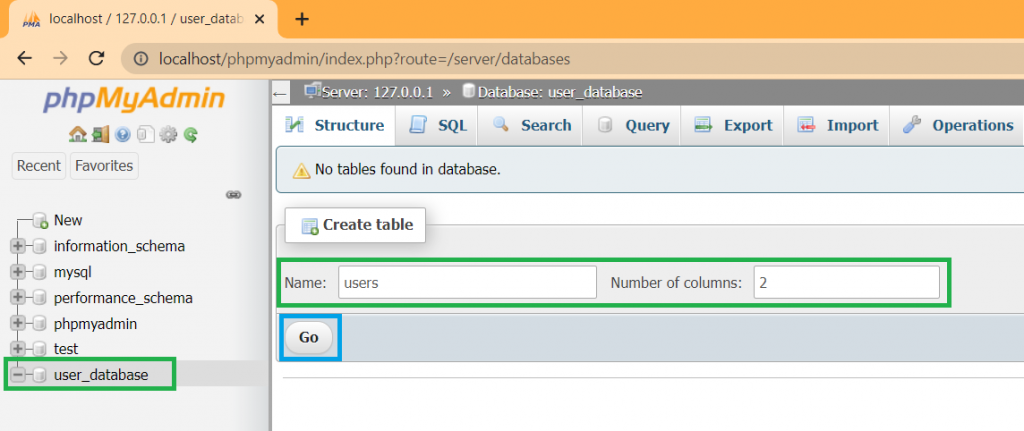Switch to the Query tab
Viewport: 1024px width, 431px height.
pos(633,125)
